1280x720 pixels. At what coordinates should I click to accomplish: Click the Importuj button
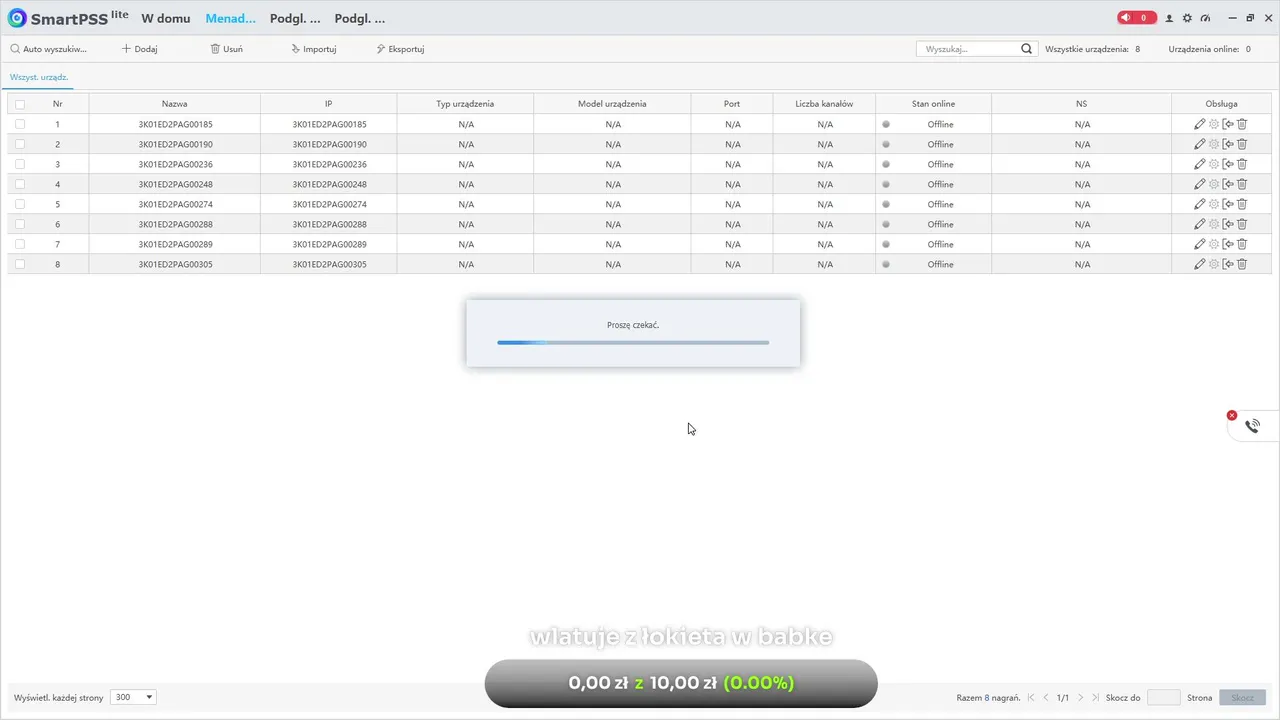pos(313,48)
